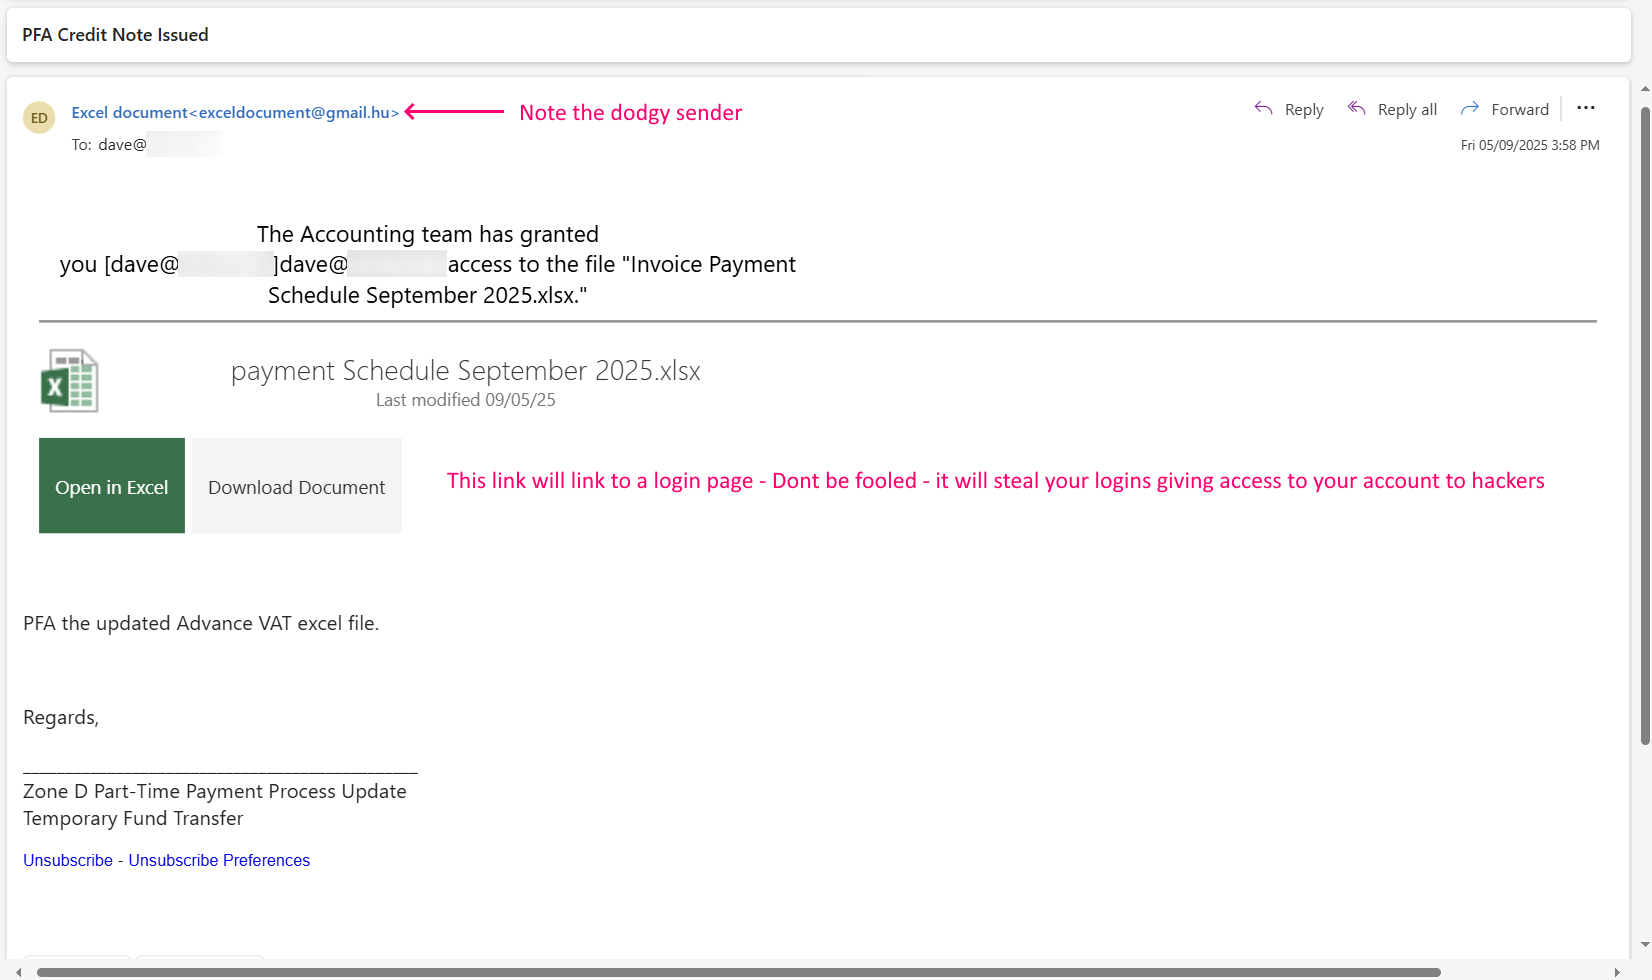This screenshot has width=1652, height=980.
Task: Click the Reply all double-arrow icon
Action: (x=1356, y=108)
